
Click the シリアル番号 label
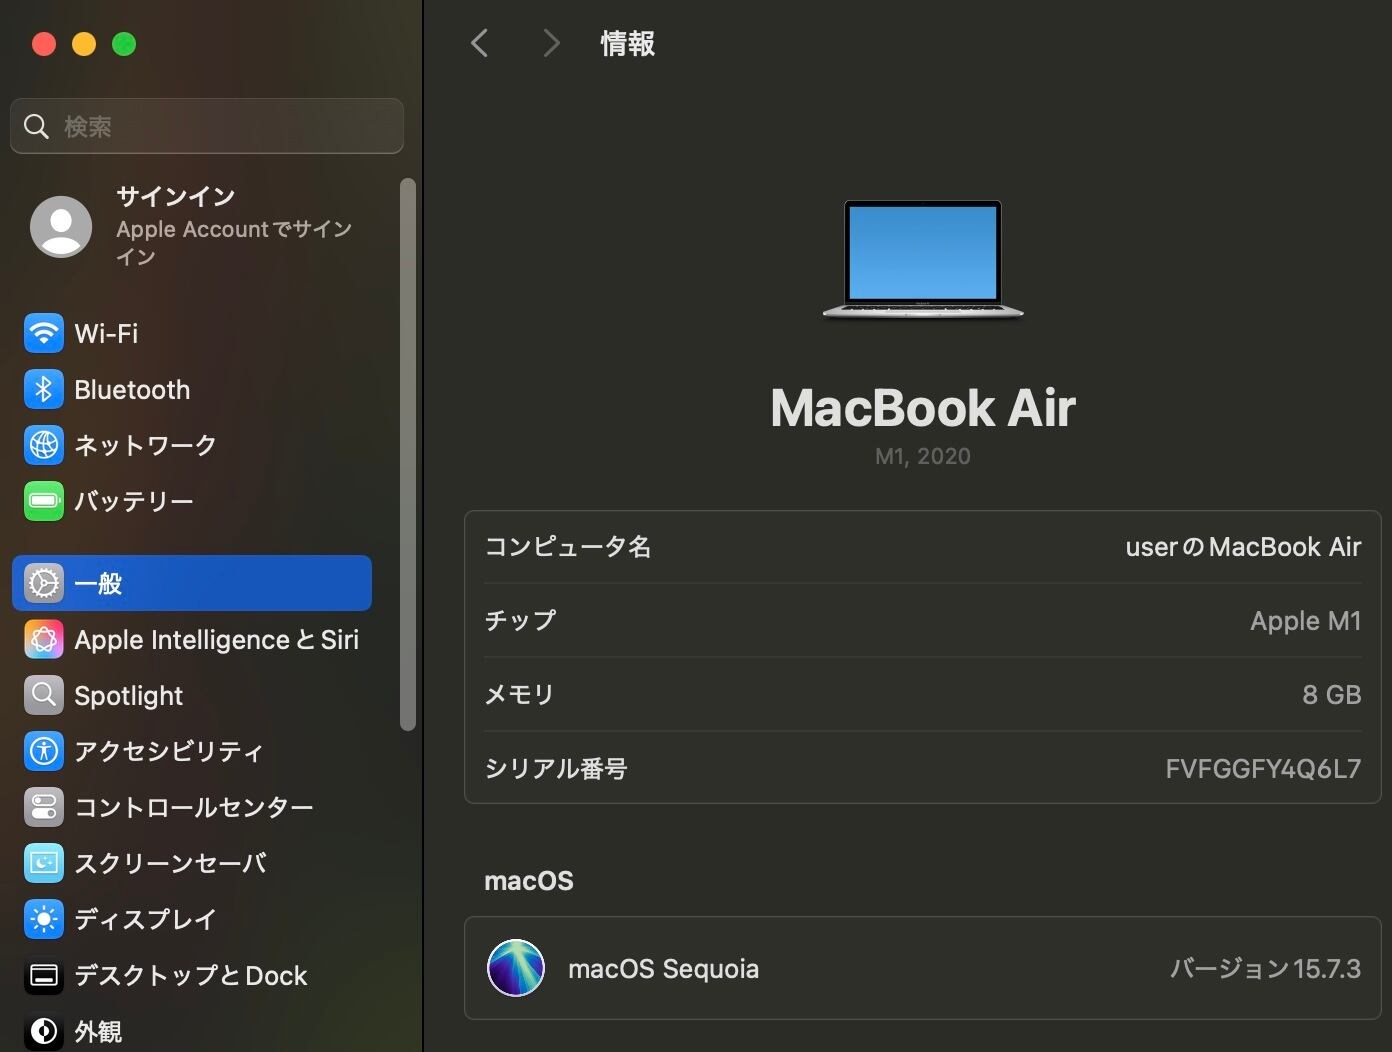tap(556, 768)
